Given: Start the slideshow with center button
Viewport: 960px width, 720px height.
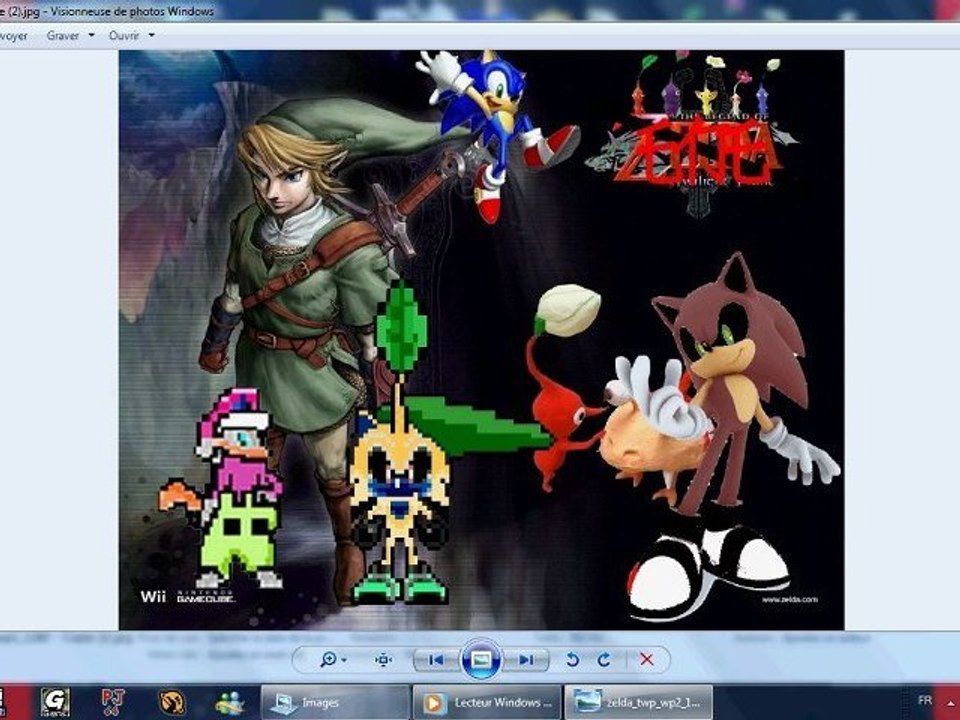Looking at the screenshot, I should [481, 659].
